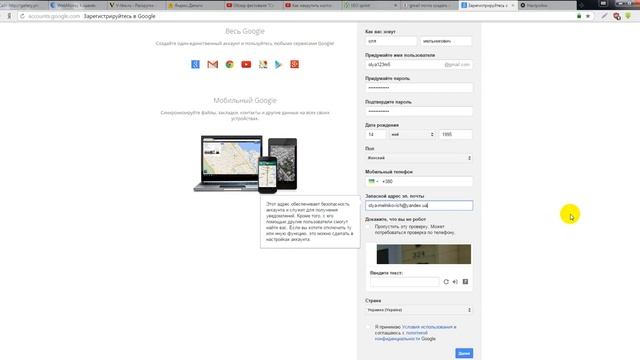Click the Google+ red icon

pyautogui.click(x=294, y=64)
